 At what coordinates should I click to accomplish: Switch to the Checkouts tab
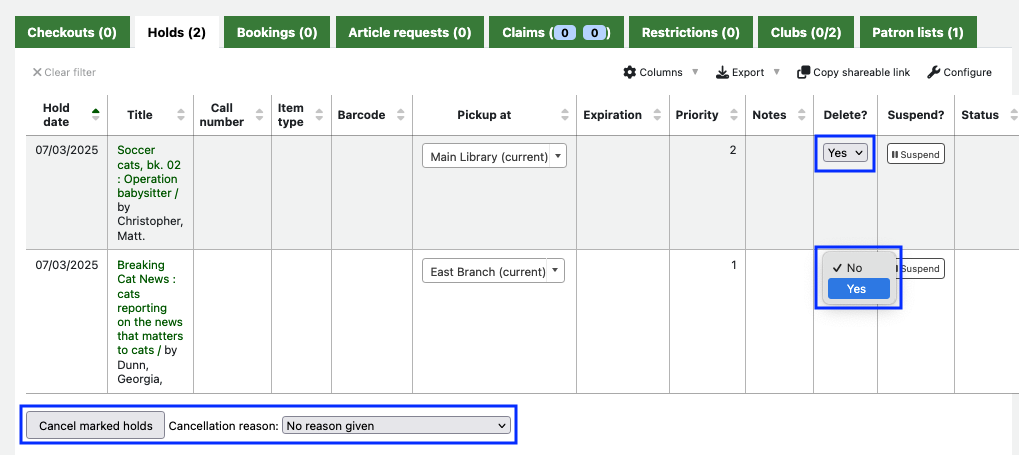coord(72,32)
